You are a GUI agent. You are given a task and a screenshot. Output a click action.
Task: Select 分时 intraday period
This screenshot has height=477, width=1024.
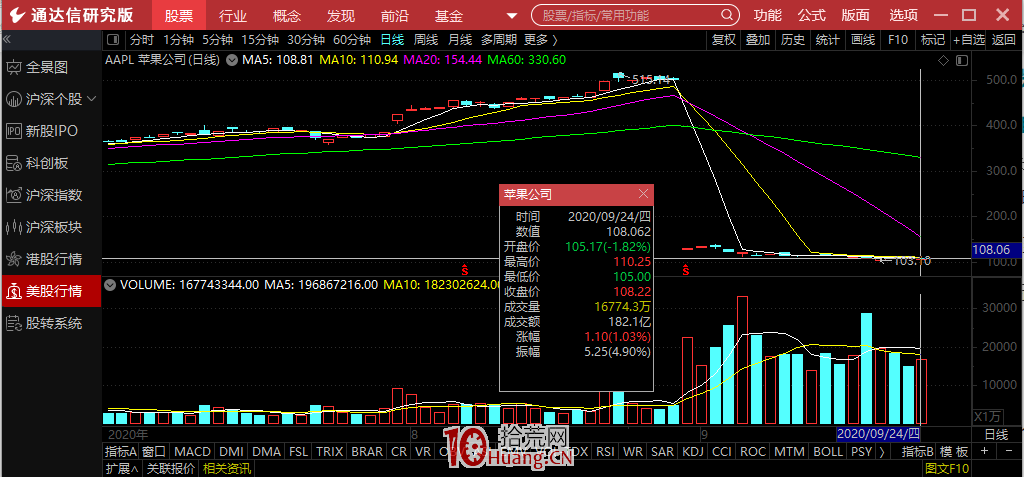142,40
